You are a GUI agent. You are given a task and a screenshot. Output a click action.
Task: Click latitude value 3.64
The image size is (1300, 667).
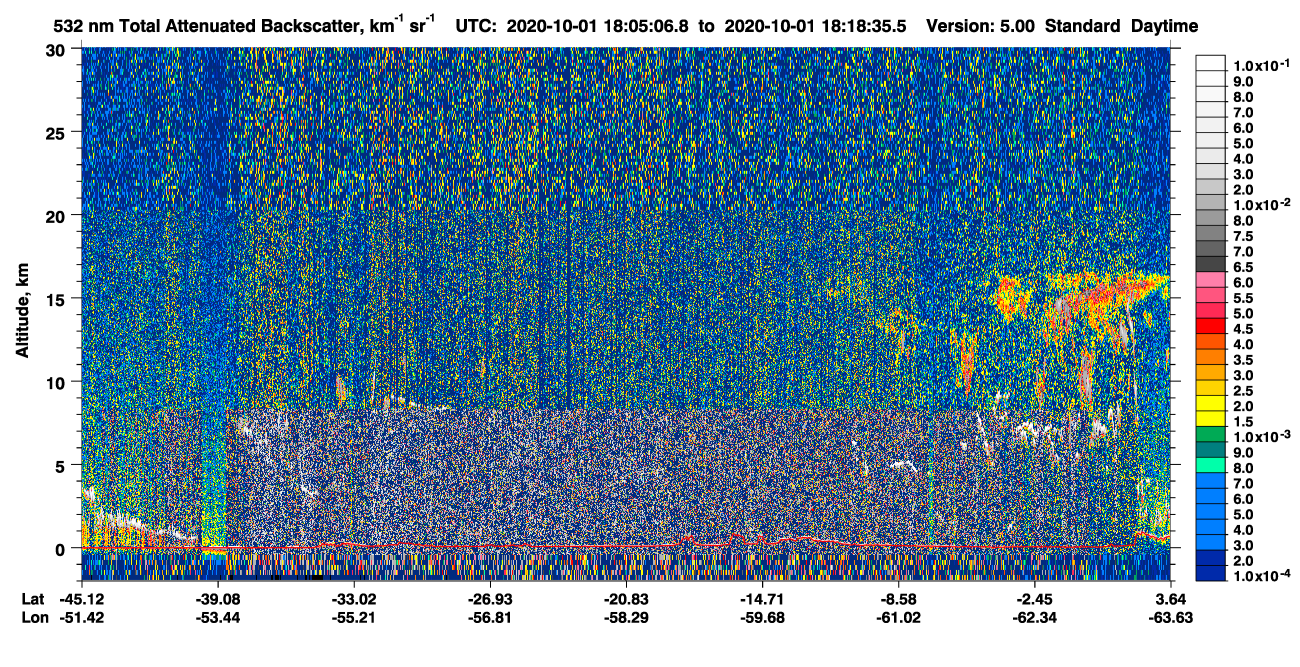click(x=1171, y=598)
